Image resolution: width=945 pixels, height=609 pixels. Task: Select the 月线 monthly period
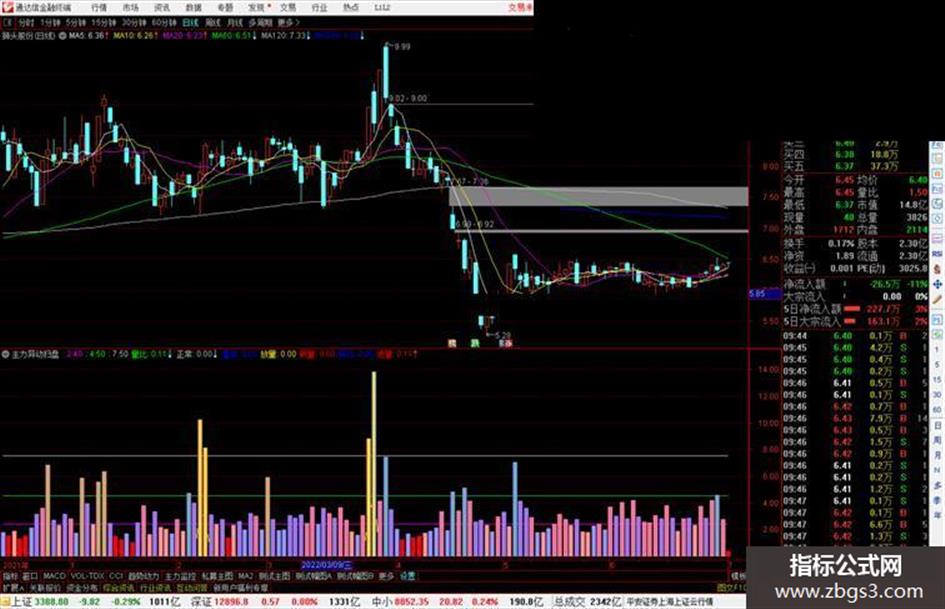234,22
